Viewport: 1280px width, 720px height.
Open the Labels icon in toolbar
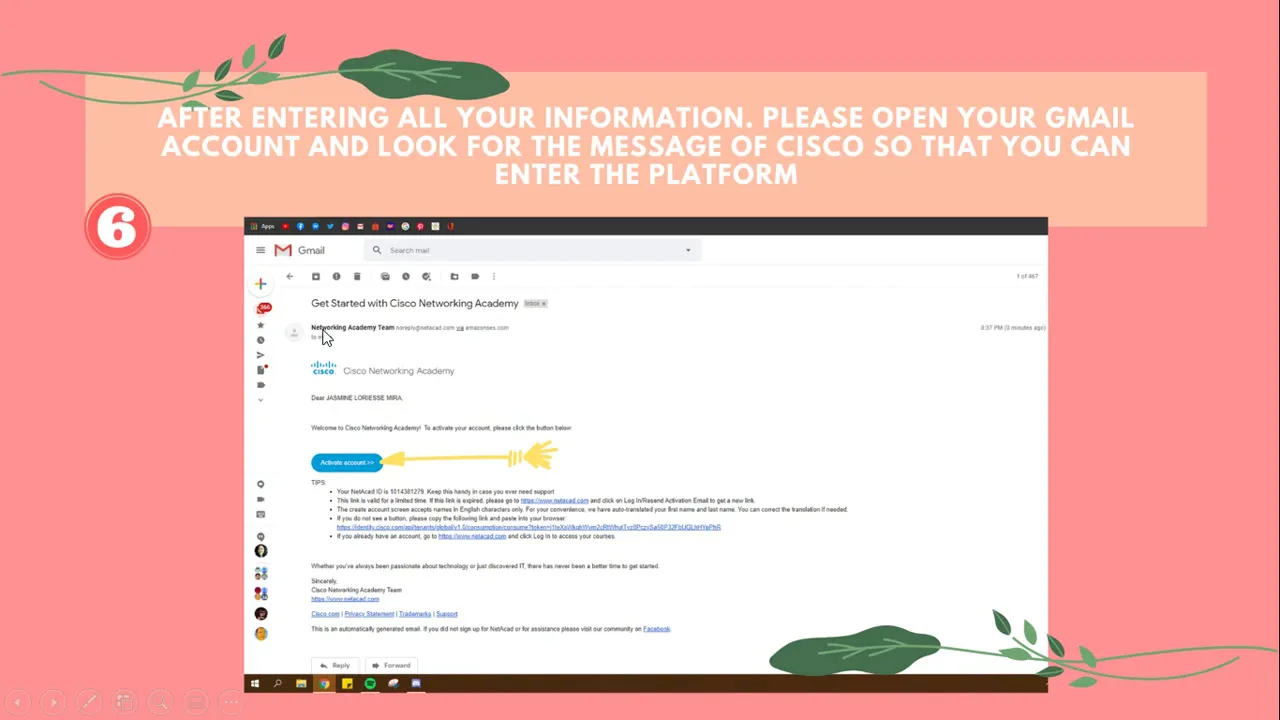[x=475, y=276]
